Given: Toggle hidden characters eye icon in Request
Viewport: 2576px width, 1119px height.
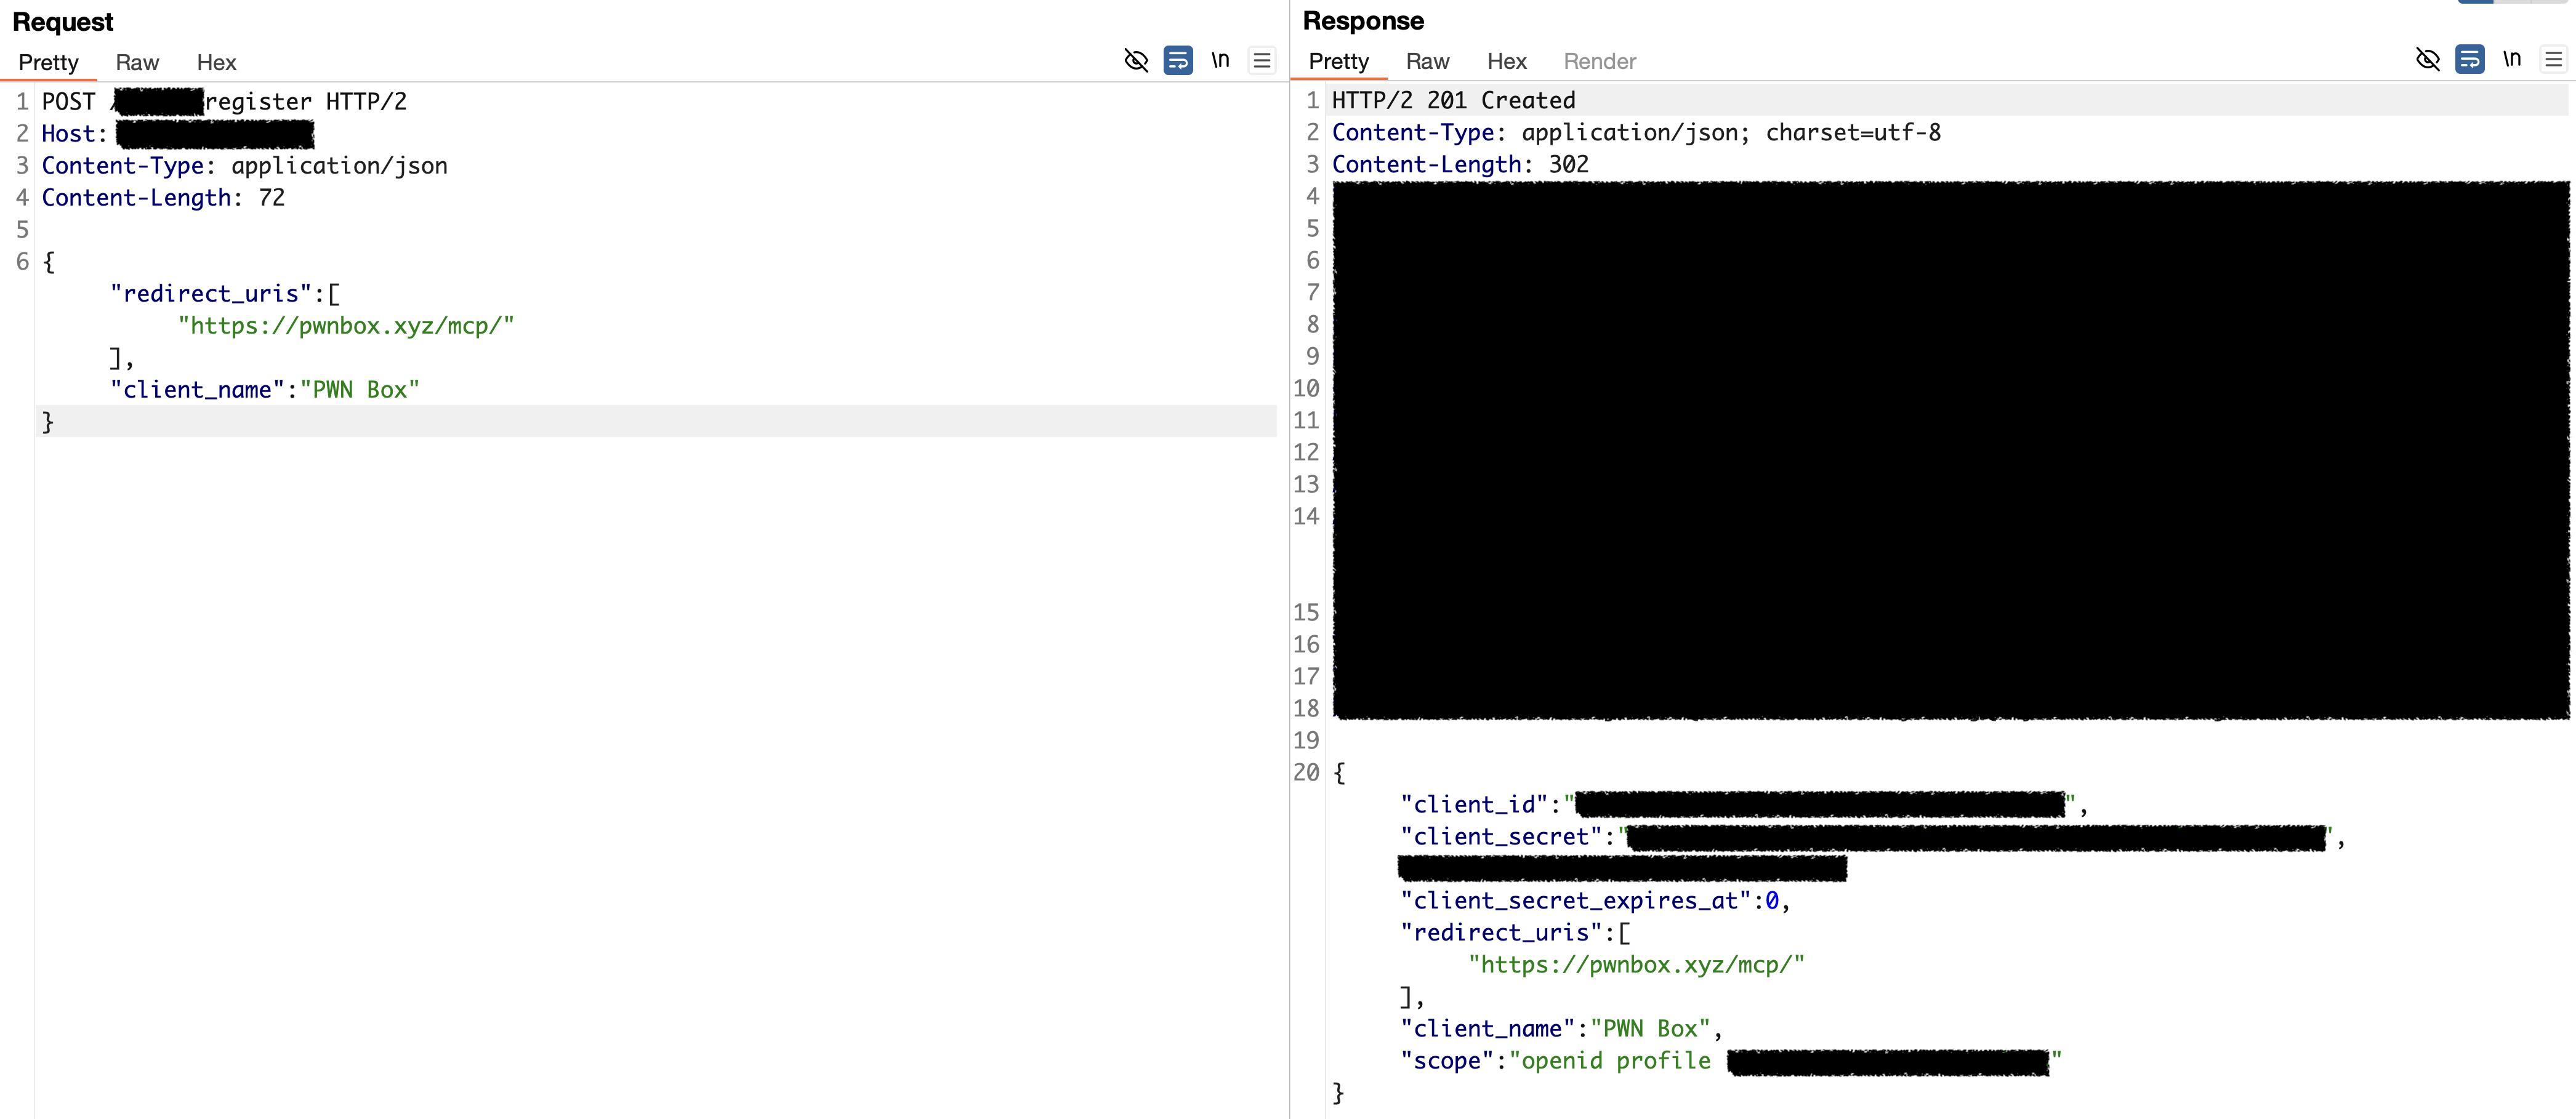Looking at the screenshot, I should pyautogui.click(x=1136, y=60).
